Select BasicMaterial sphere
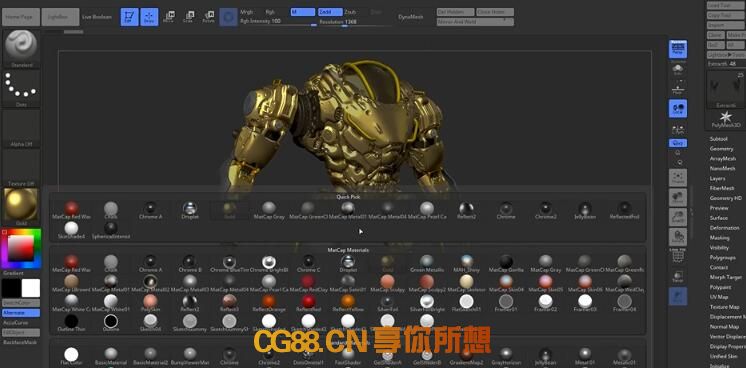Viewport: 746px width, 368px height. click(111, 357)
